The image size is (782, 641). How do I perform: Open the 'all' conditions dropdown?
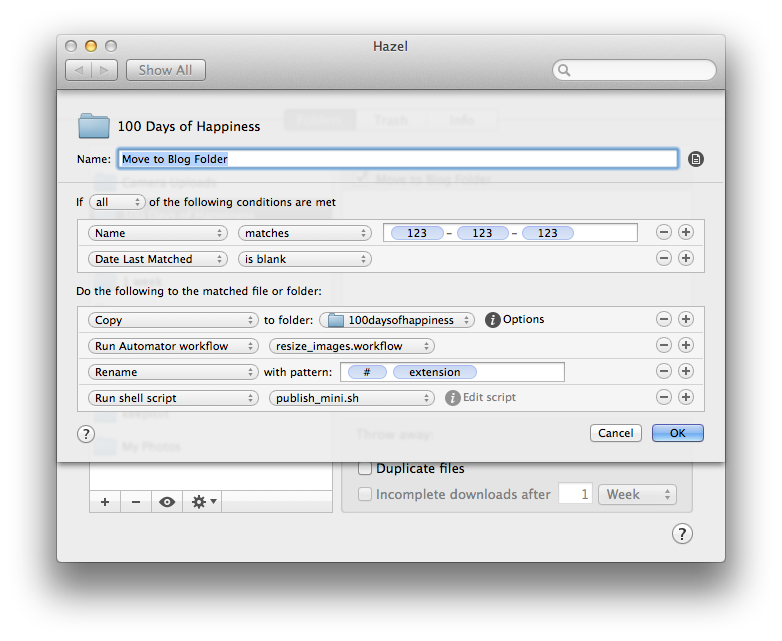(117, 202)
